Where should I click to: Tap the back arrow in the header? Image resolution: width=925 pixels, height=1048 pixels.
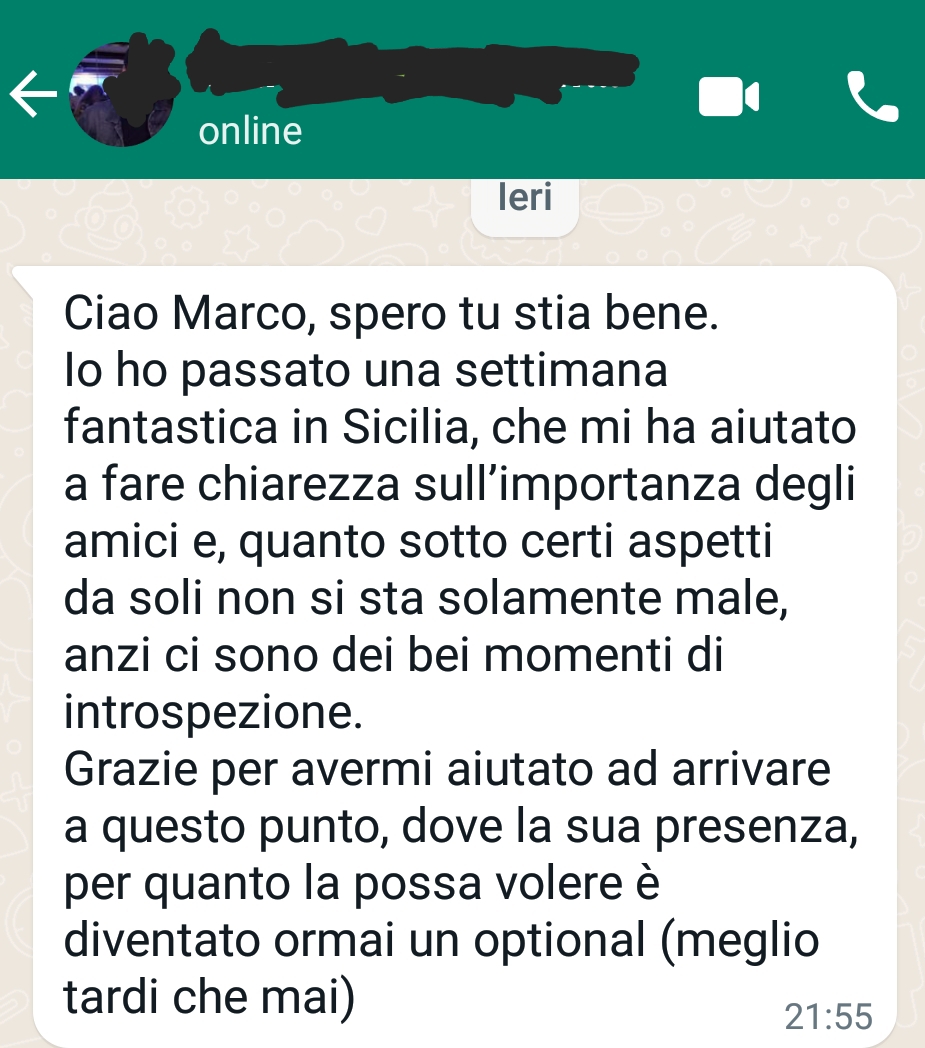[33, 95]
